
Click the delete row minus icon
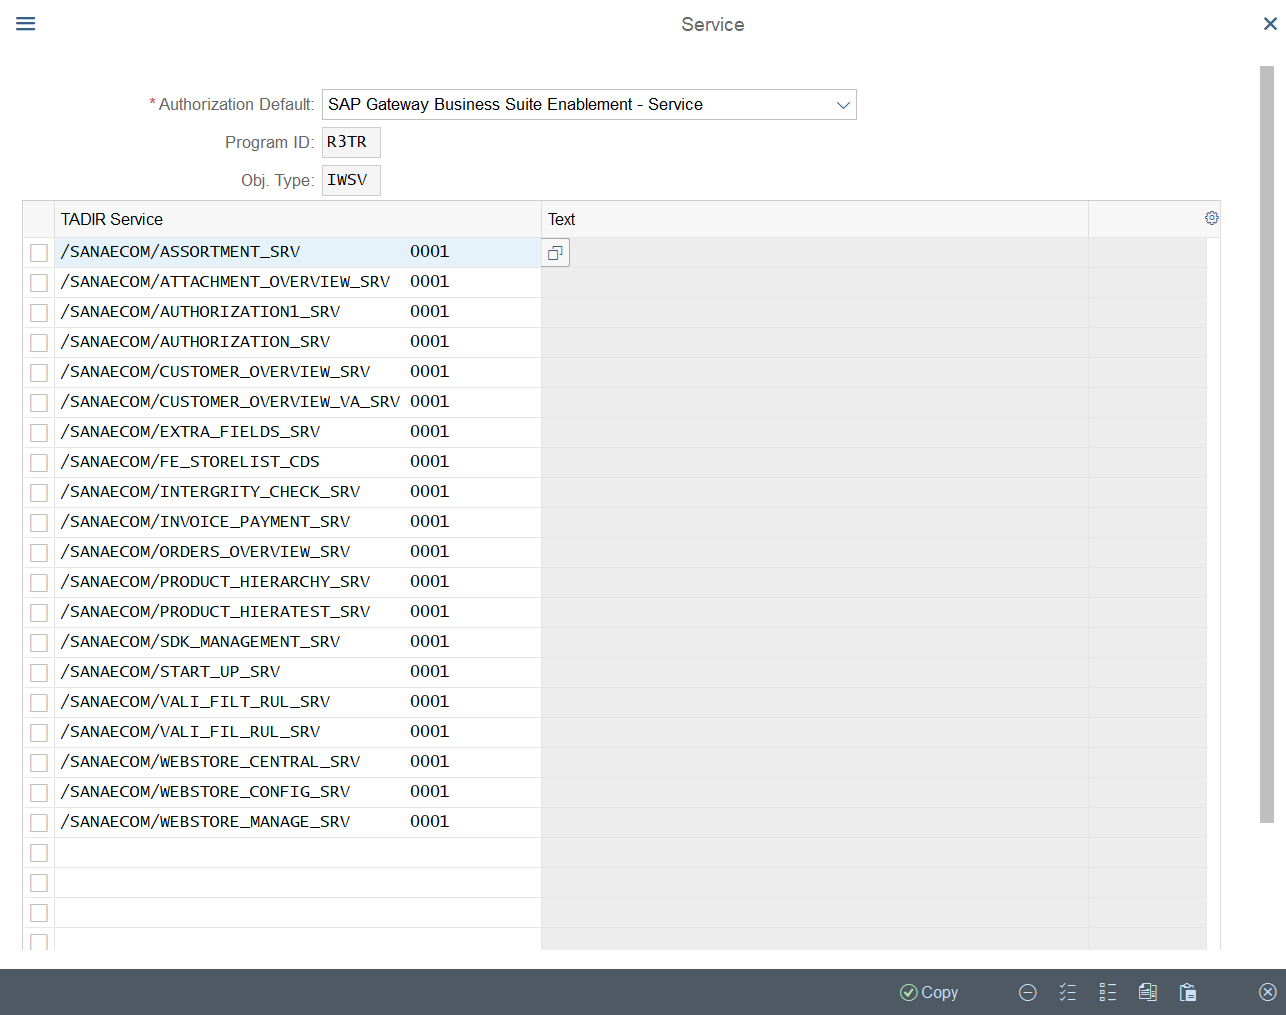tap(1028, 992)
